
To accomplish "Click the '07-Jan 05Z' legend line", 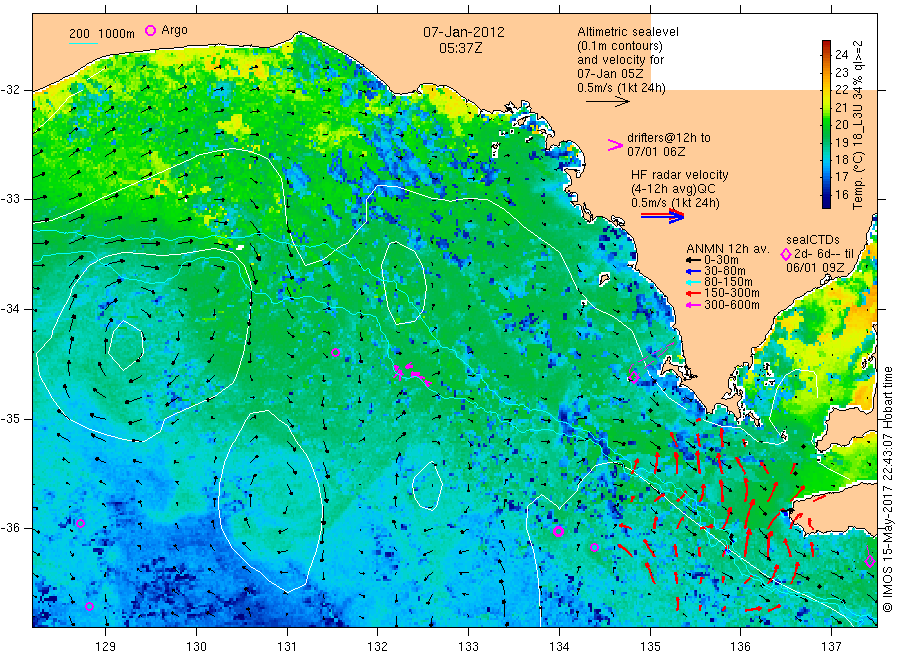I will click(x=610, y=73).
